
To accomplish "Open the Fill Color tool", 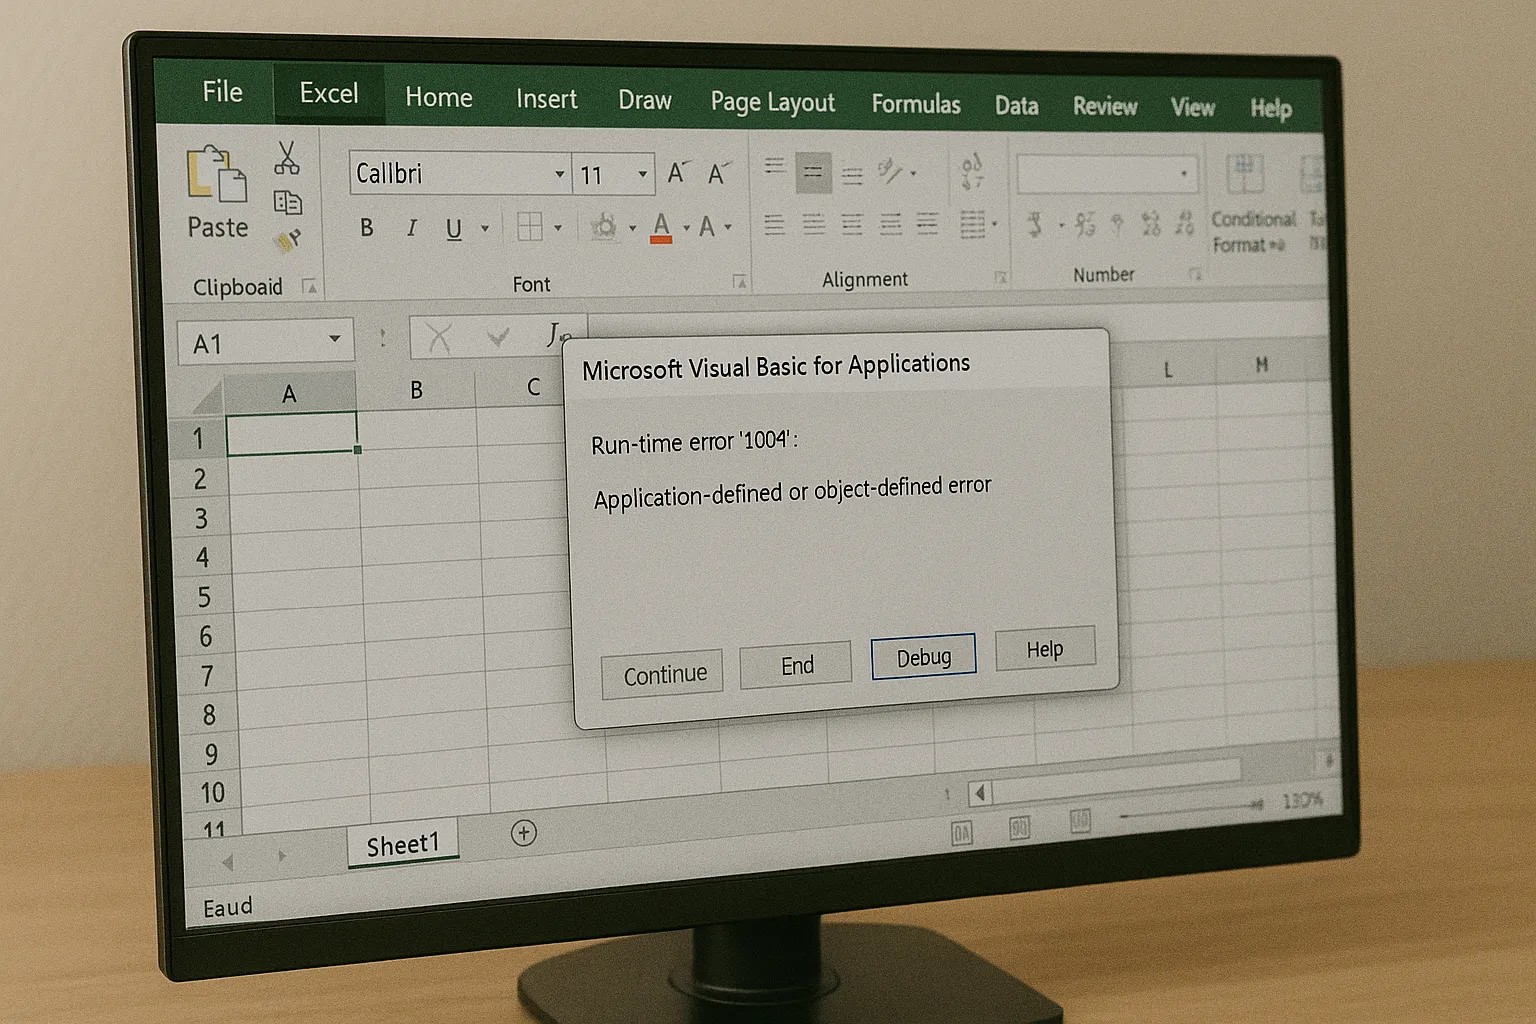I will (604, 228).
